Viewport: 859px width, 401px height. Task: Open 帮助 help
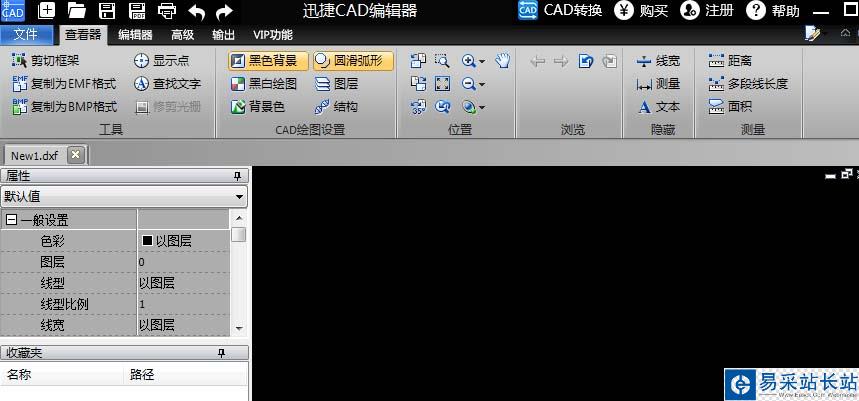pyautogui.click(x=773, y=10)
